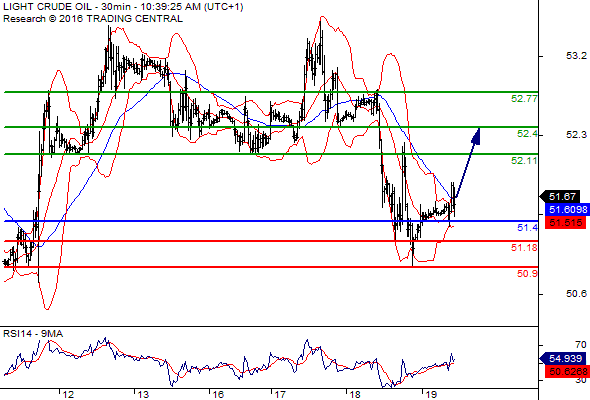Select the date 12 timeline marker
Screen dimensions: 590x400
(x=68, y=395)
